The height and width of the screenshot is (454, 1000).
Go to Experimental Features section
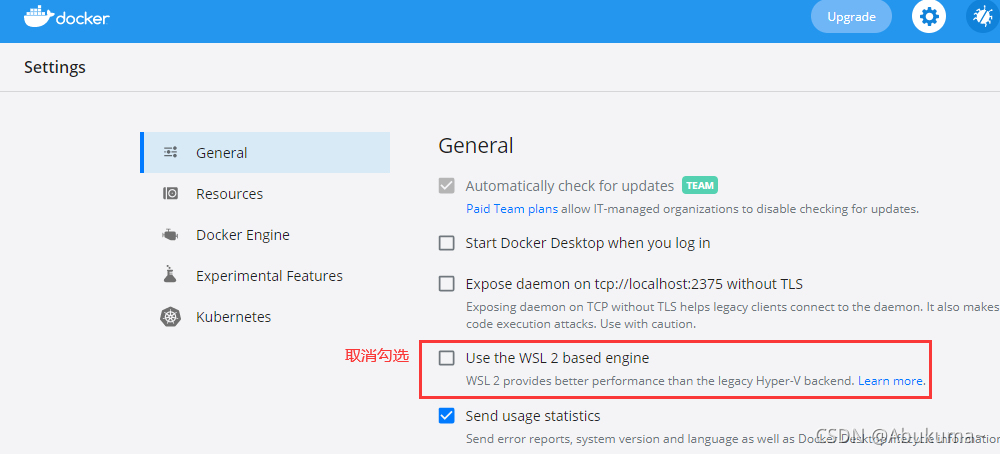[x=265, y=275]
